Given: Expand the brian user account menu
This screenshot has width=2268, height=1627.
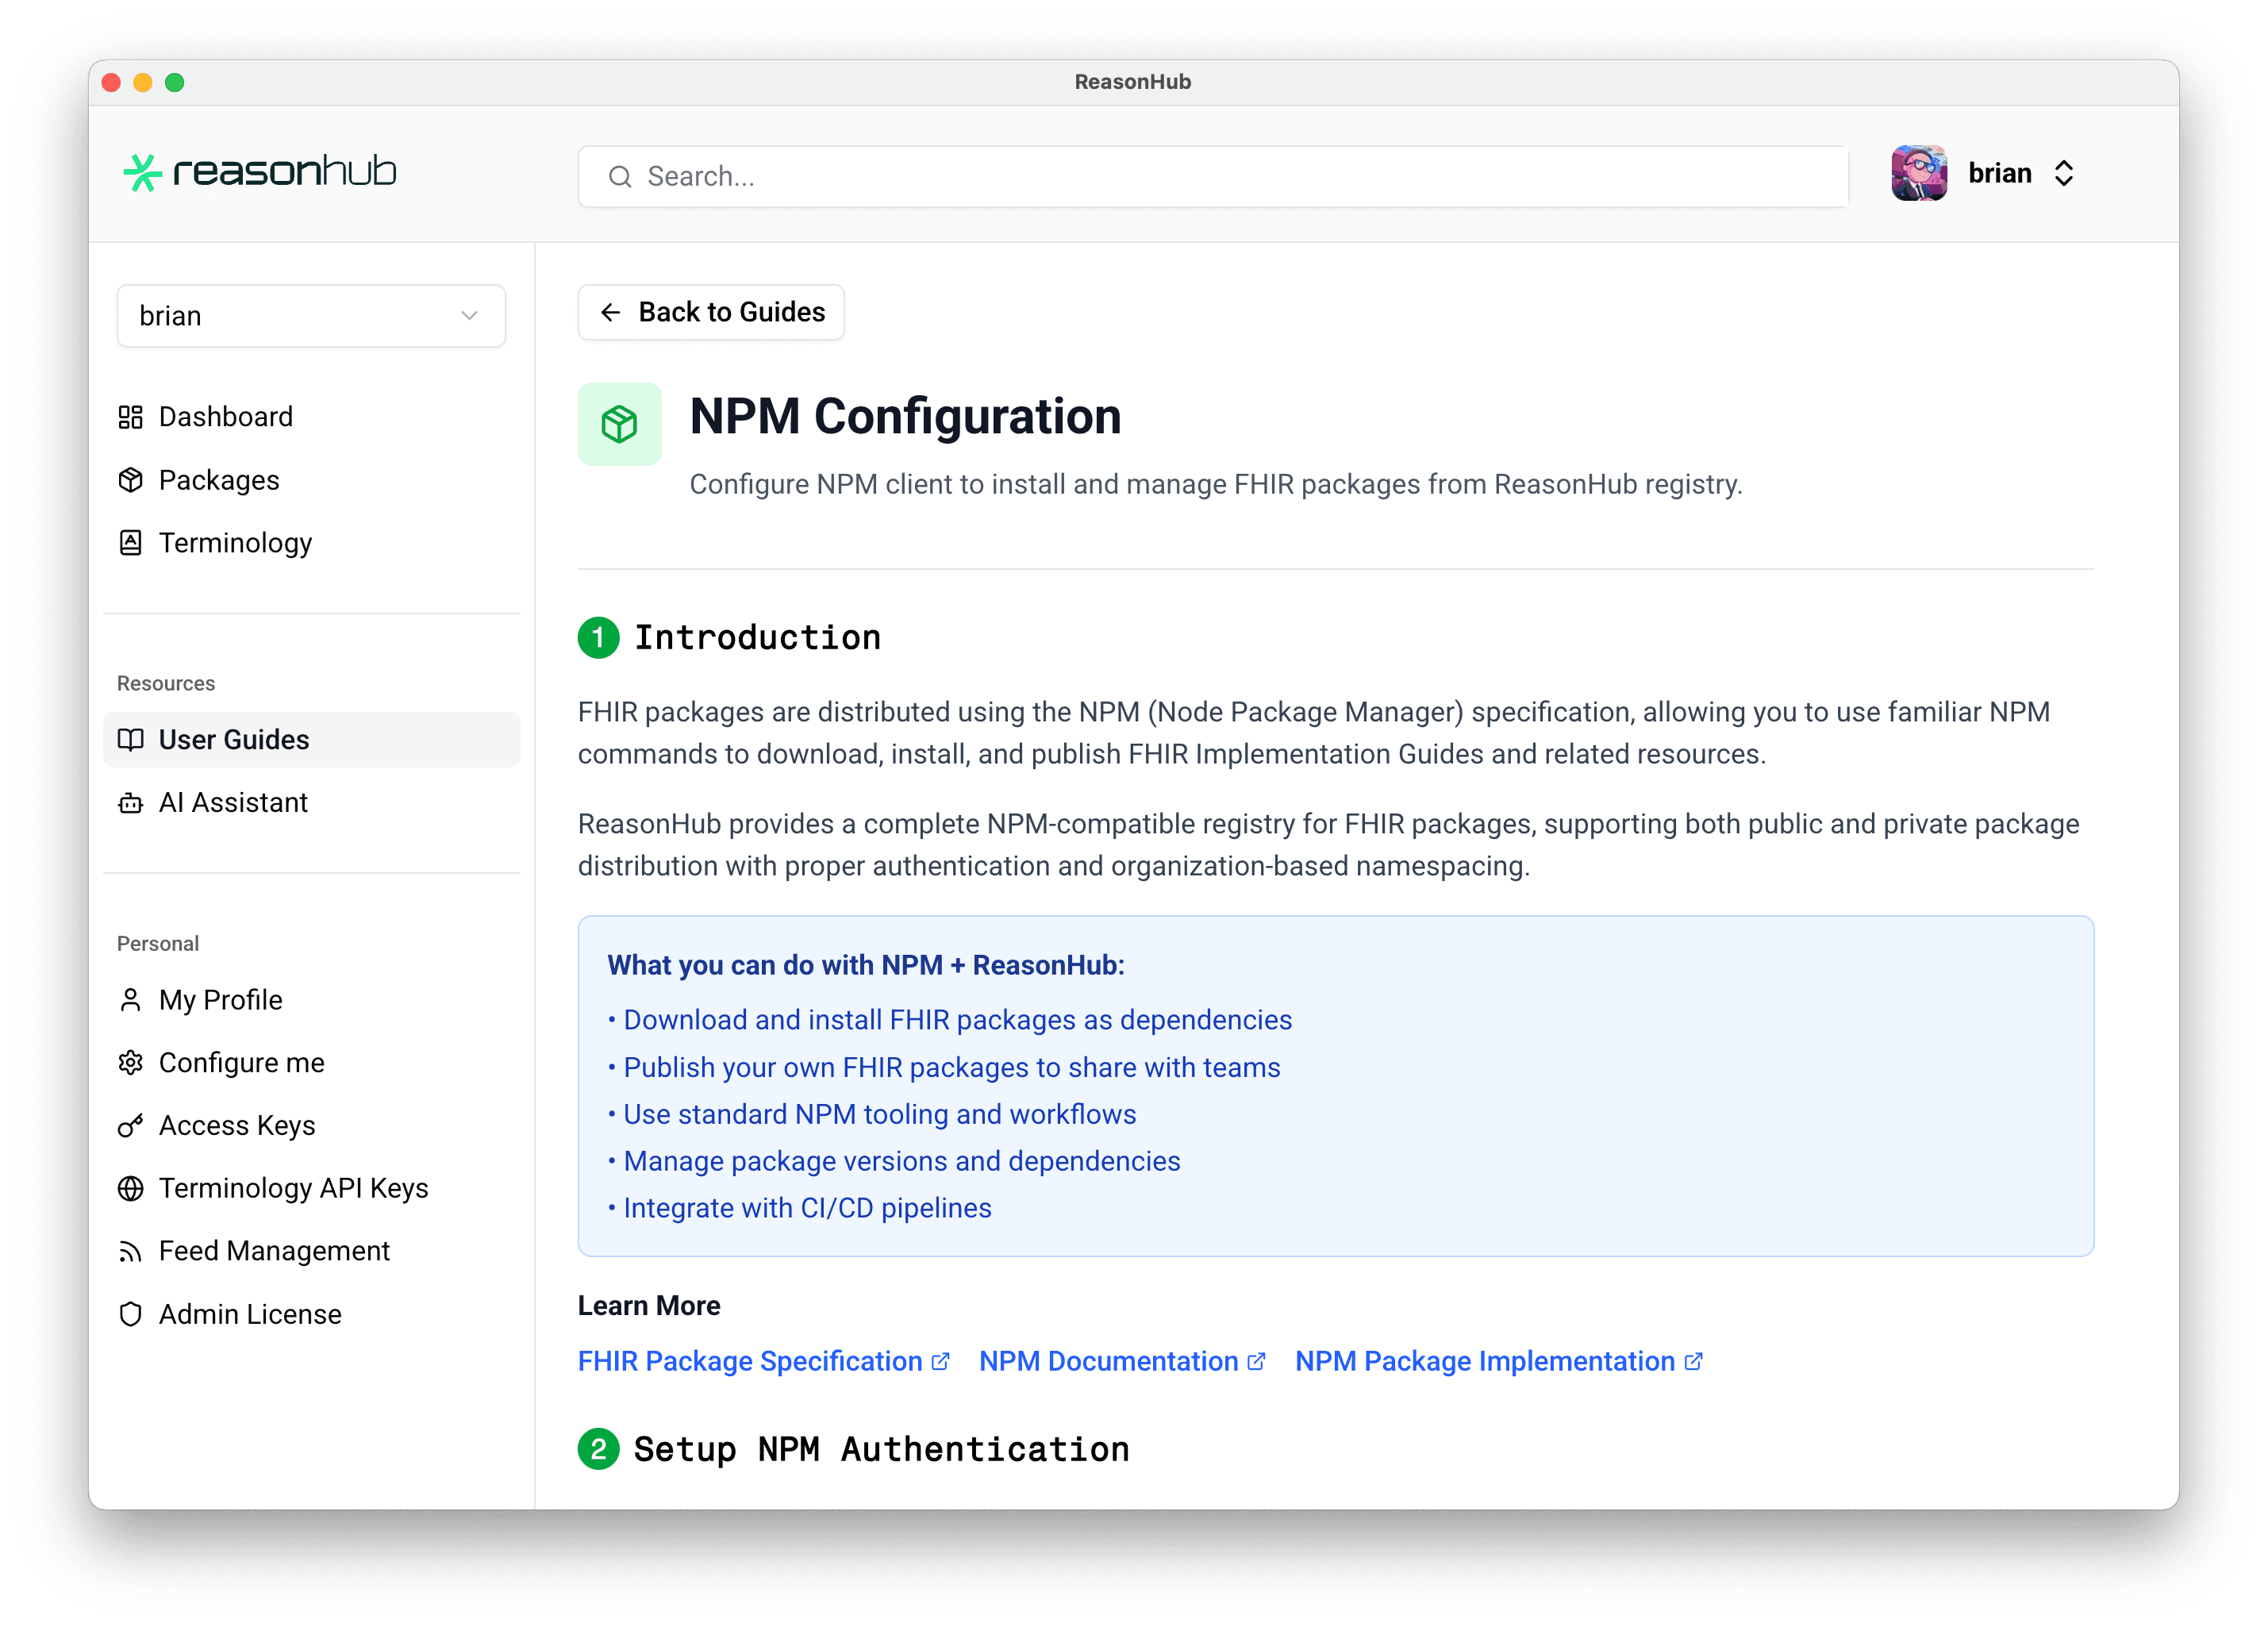Looking at the screenshot, I should pos(2063,173).
